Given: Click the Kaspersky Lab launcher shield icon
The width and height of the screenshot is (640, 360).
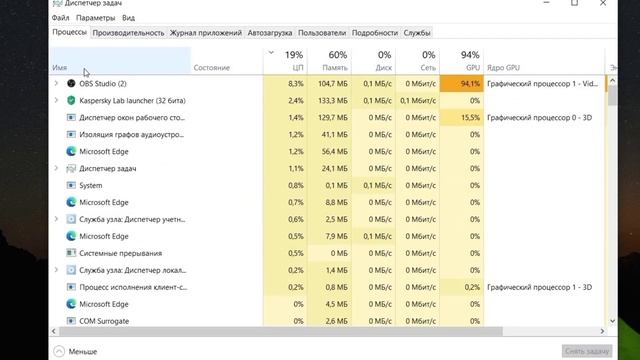Looking at the screenshot, I should [x=71, y=100].
